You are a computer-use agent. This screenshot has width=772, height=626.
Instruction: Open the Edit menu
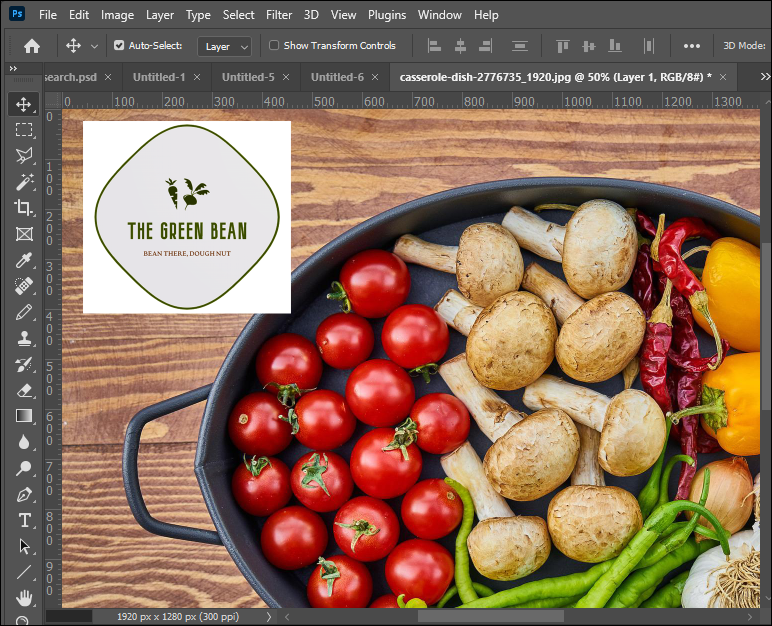[x=79, y=15]
